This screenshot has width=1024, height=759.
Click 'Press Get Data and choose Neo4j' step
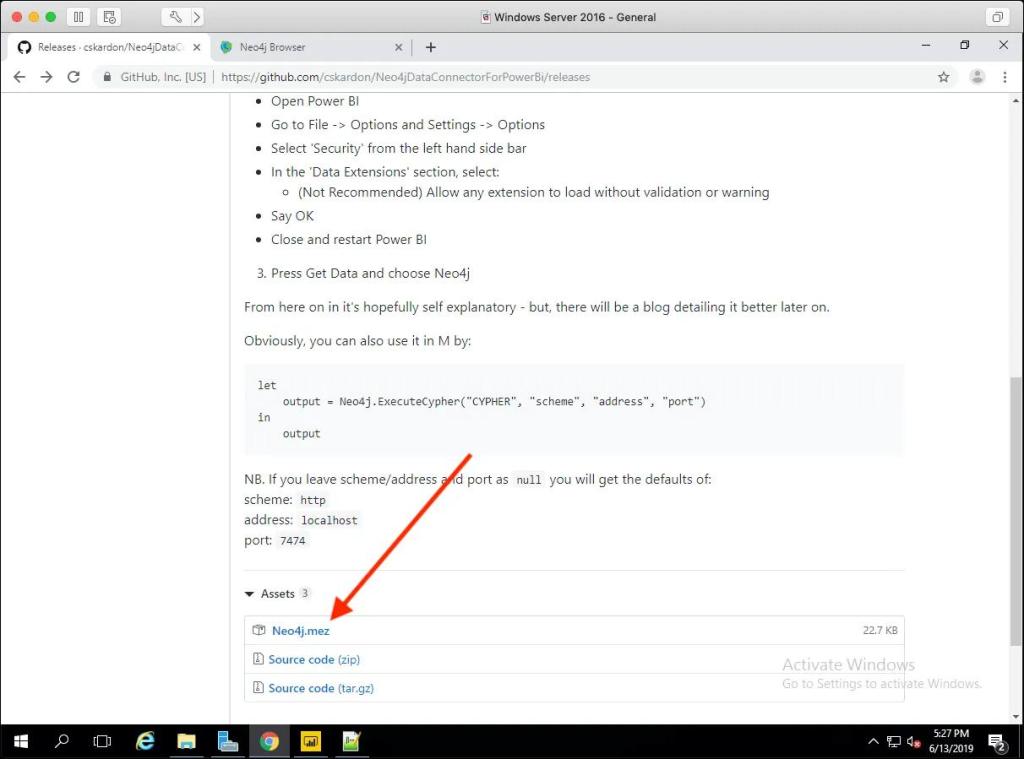[370, 273]
